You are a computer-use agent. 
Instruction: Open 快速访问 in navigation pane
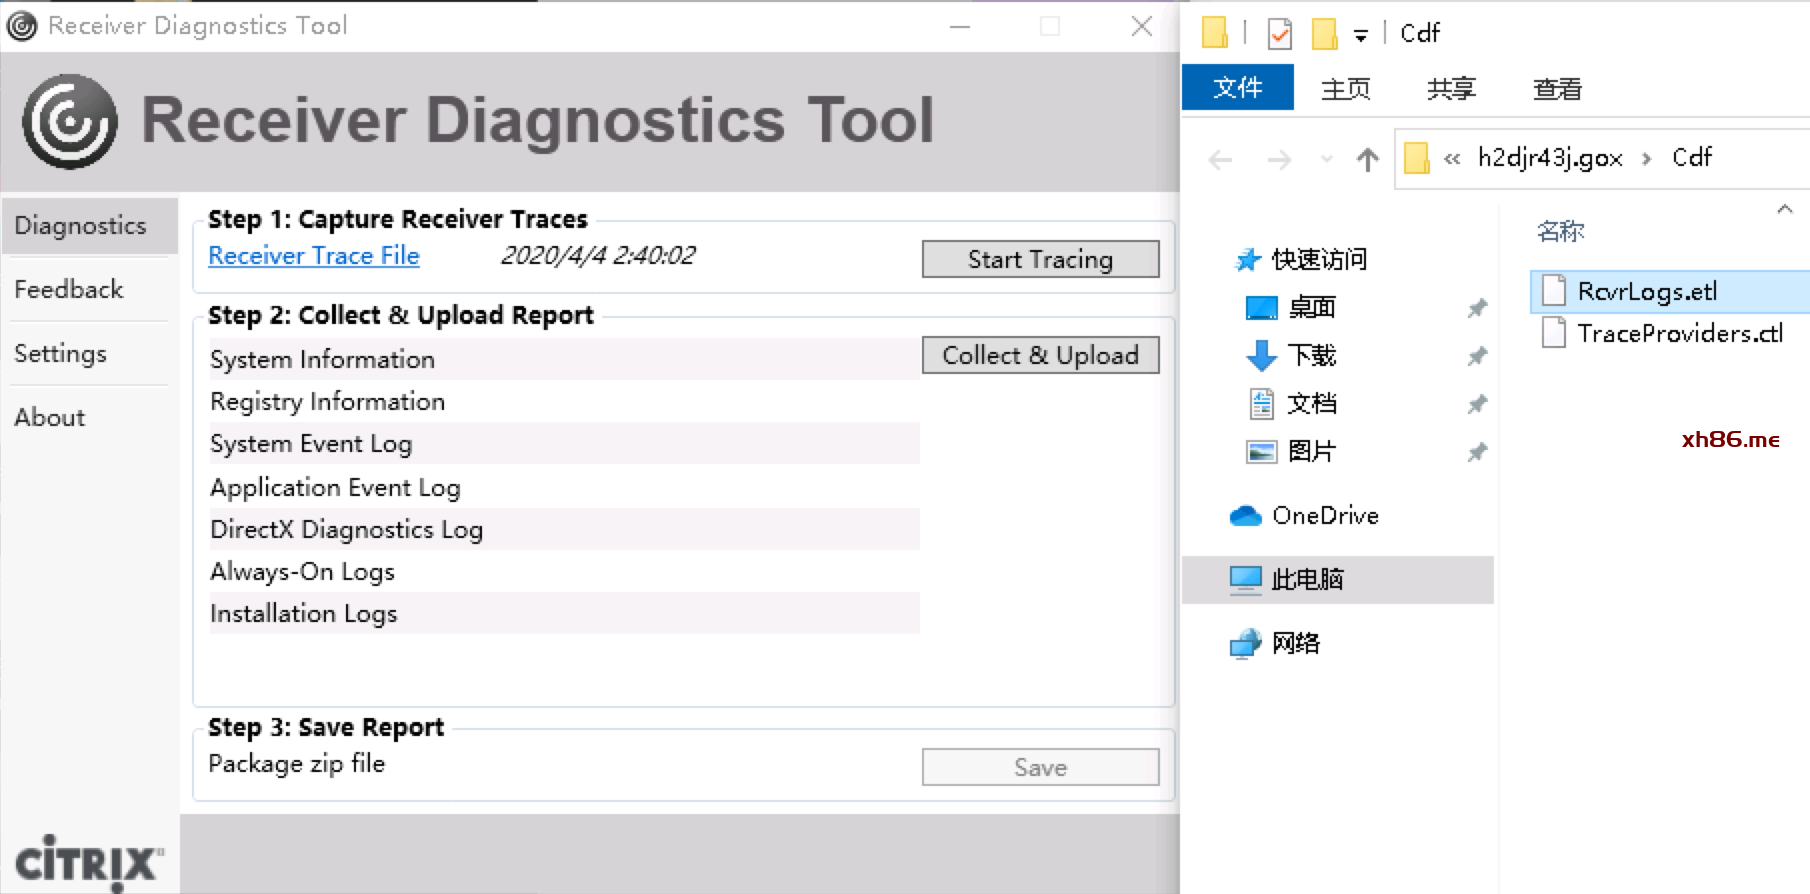[1318, 260]
